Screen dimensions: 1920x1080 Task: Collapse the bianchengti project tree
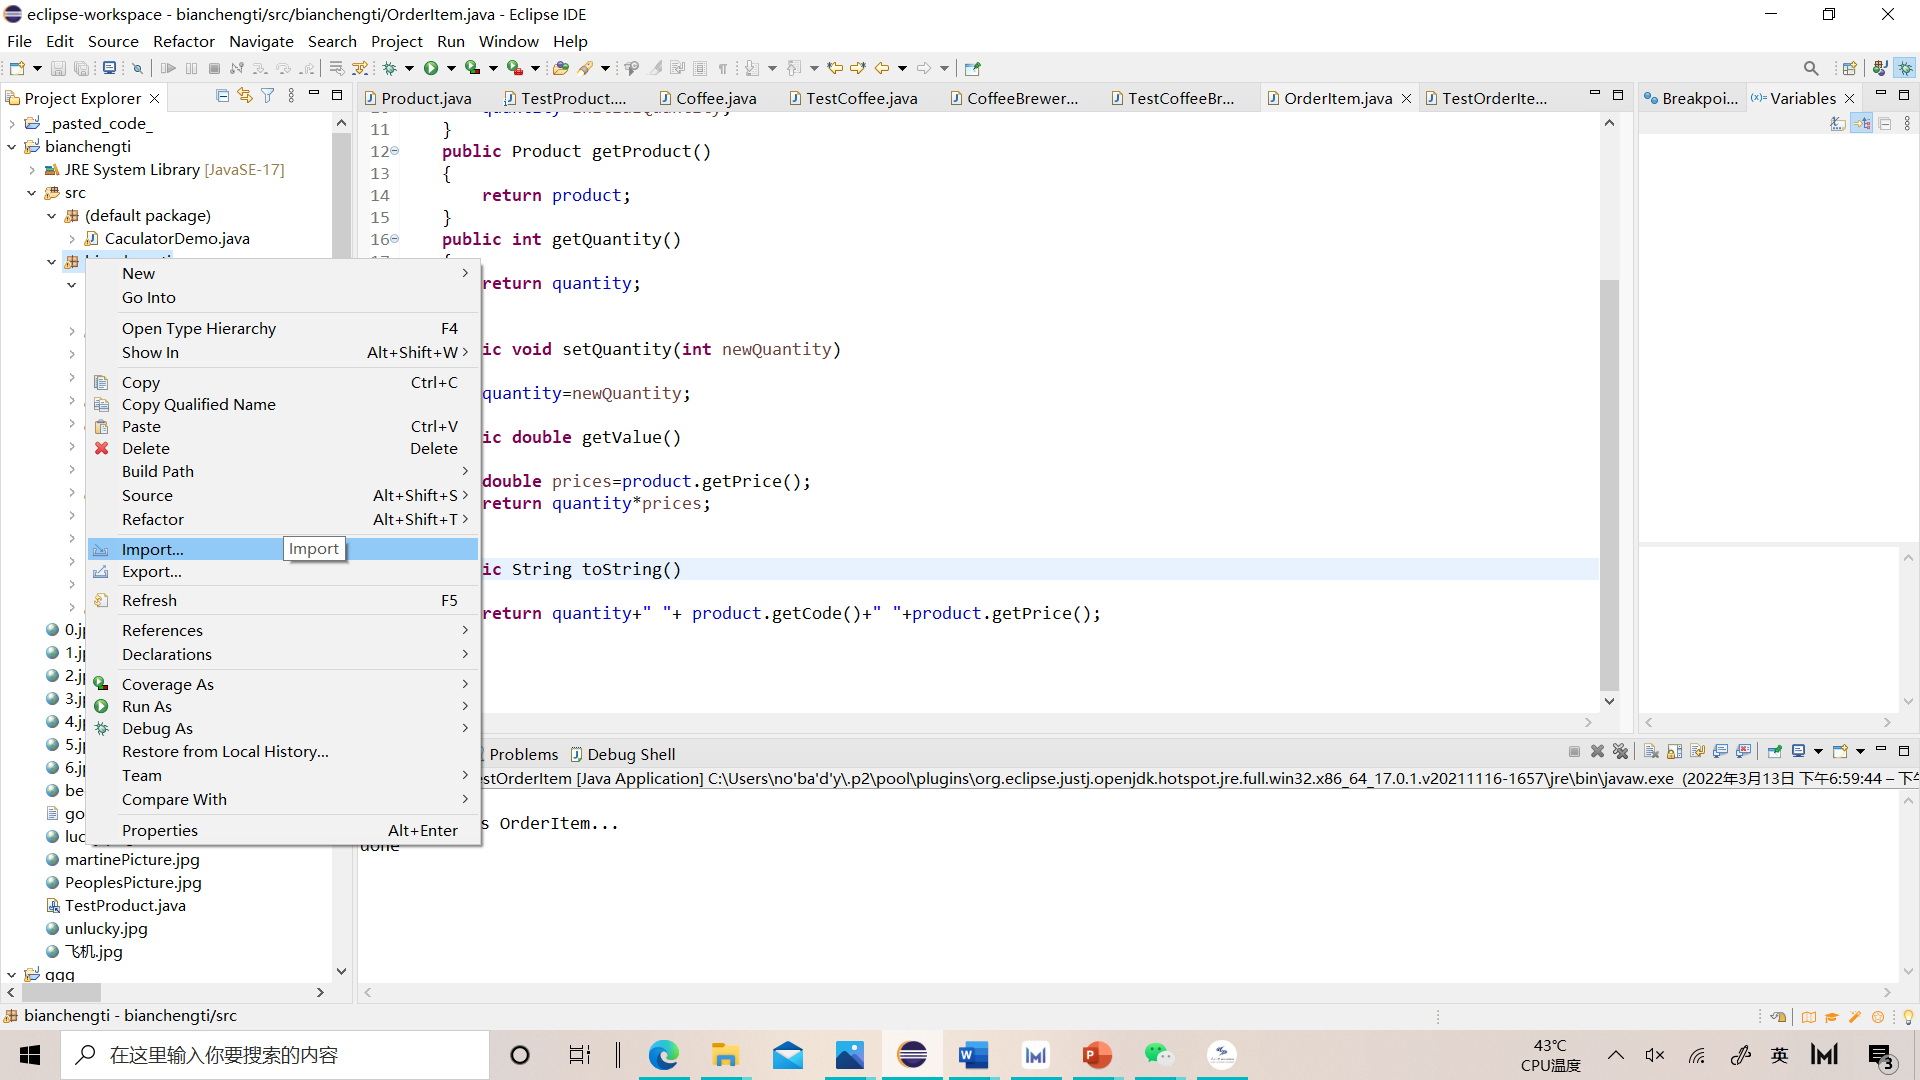12,146
